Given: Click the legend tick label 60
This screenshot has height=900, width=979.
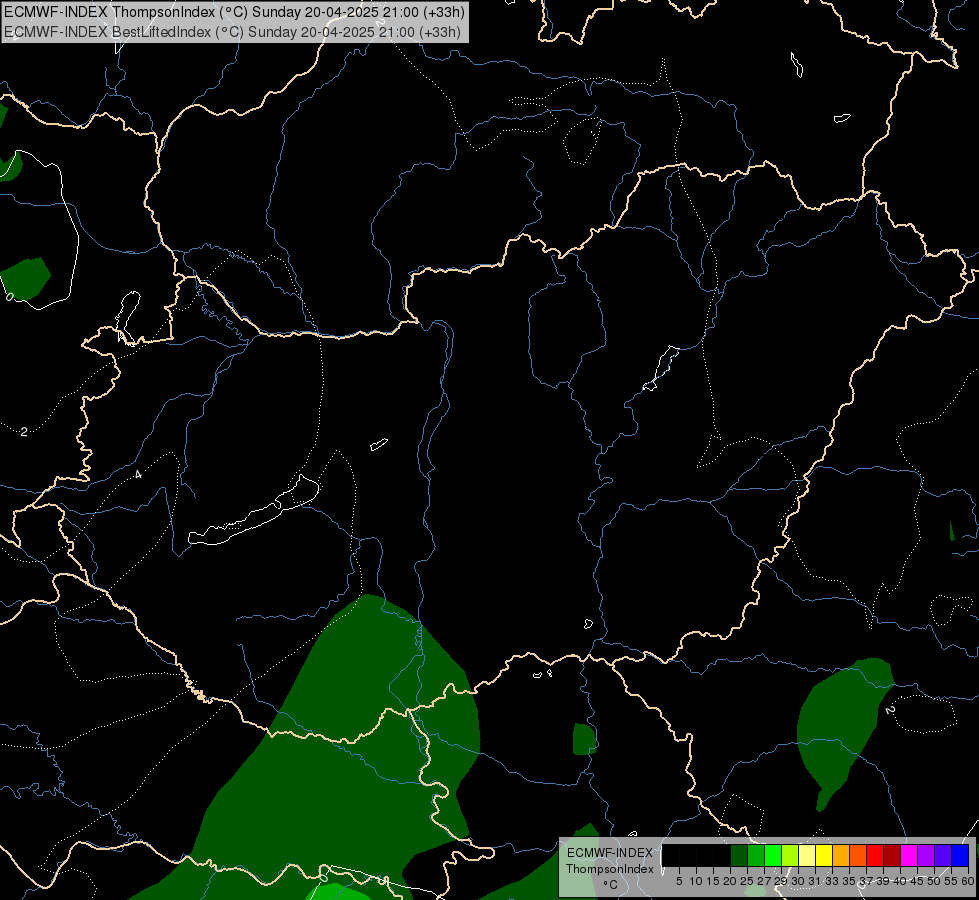Looking at the screenshot, I should click(968, 881).
